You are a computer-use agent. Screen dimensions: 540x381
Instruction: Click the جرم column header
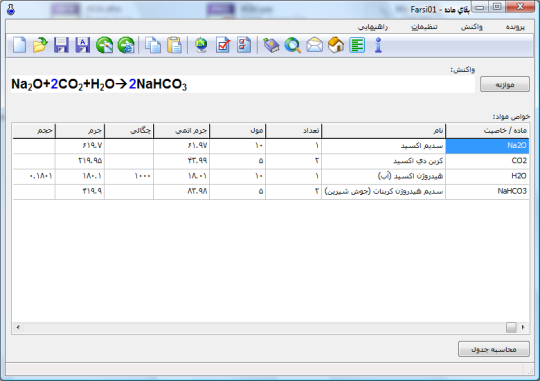point(80,131)
